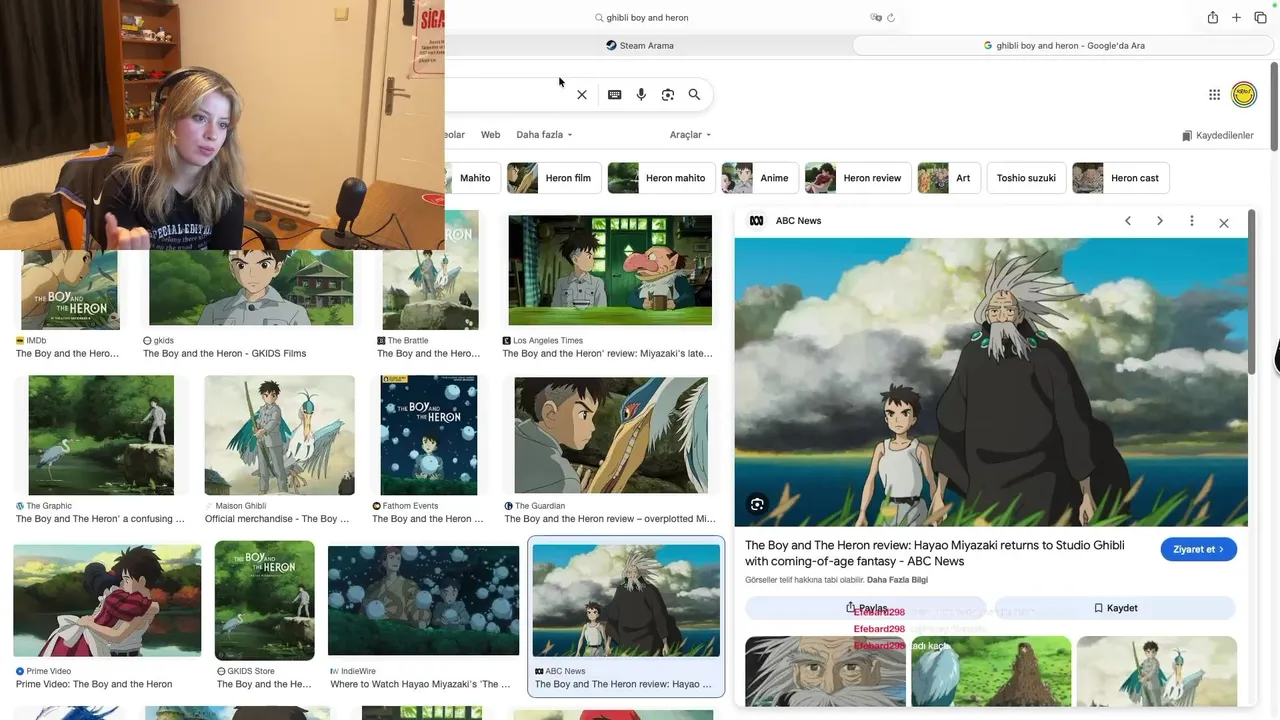The height and width of the screenshot is (720, 1280).
Task: Show Safari tab overview
Action: [x=1260, y=17]
